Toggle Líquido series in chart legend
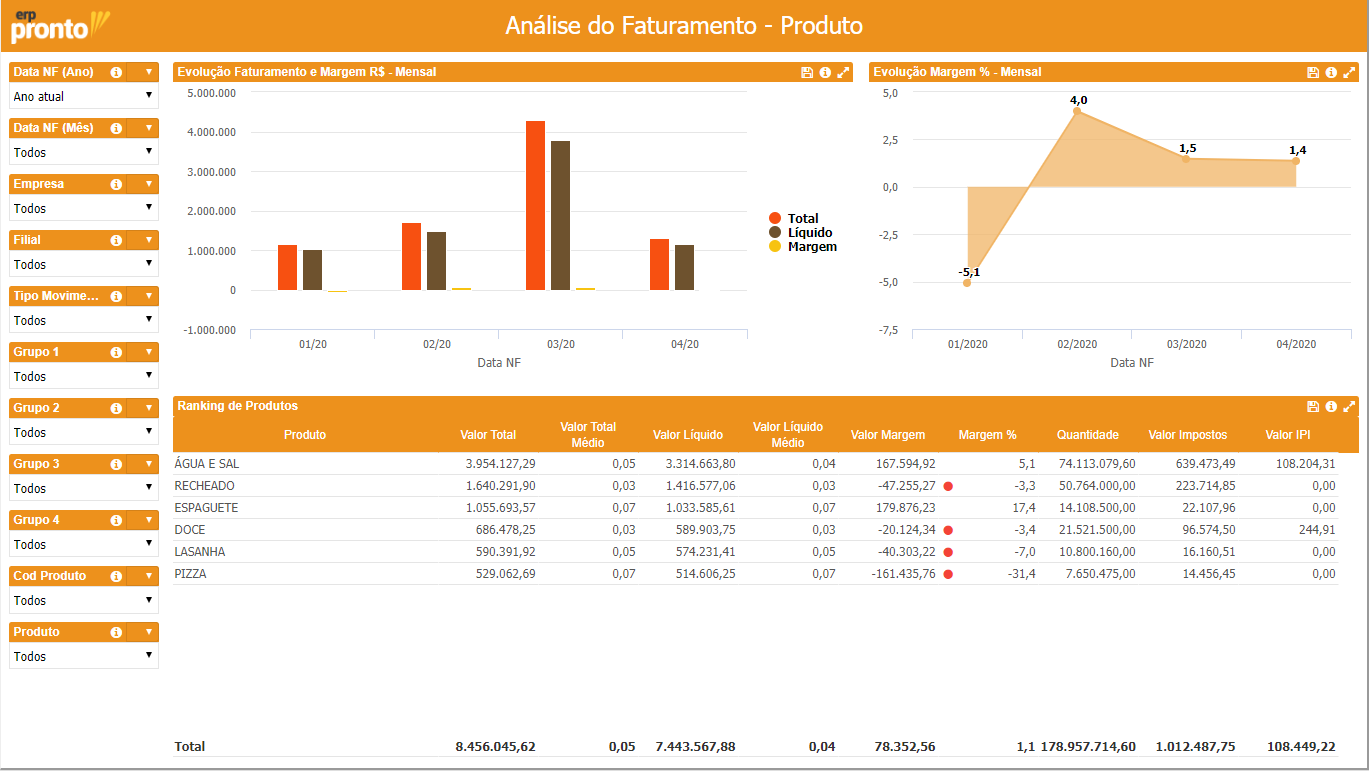Screen dimensions: 1369x771 (808, 232)
